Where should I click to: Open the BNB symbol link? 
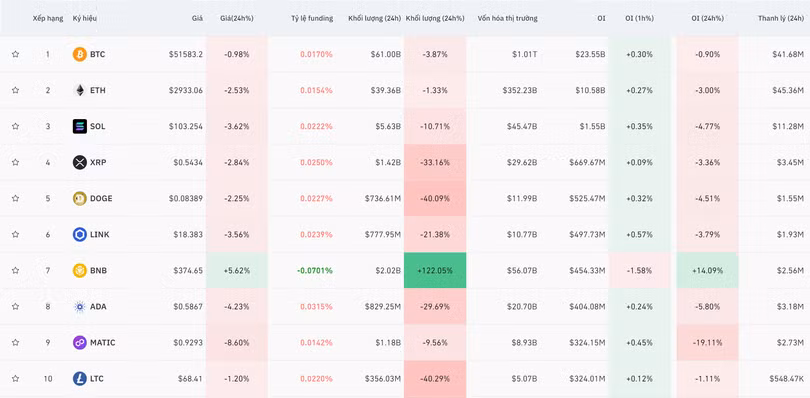(98, 270)
